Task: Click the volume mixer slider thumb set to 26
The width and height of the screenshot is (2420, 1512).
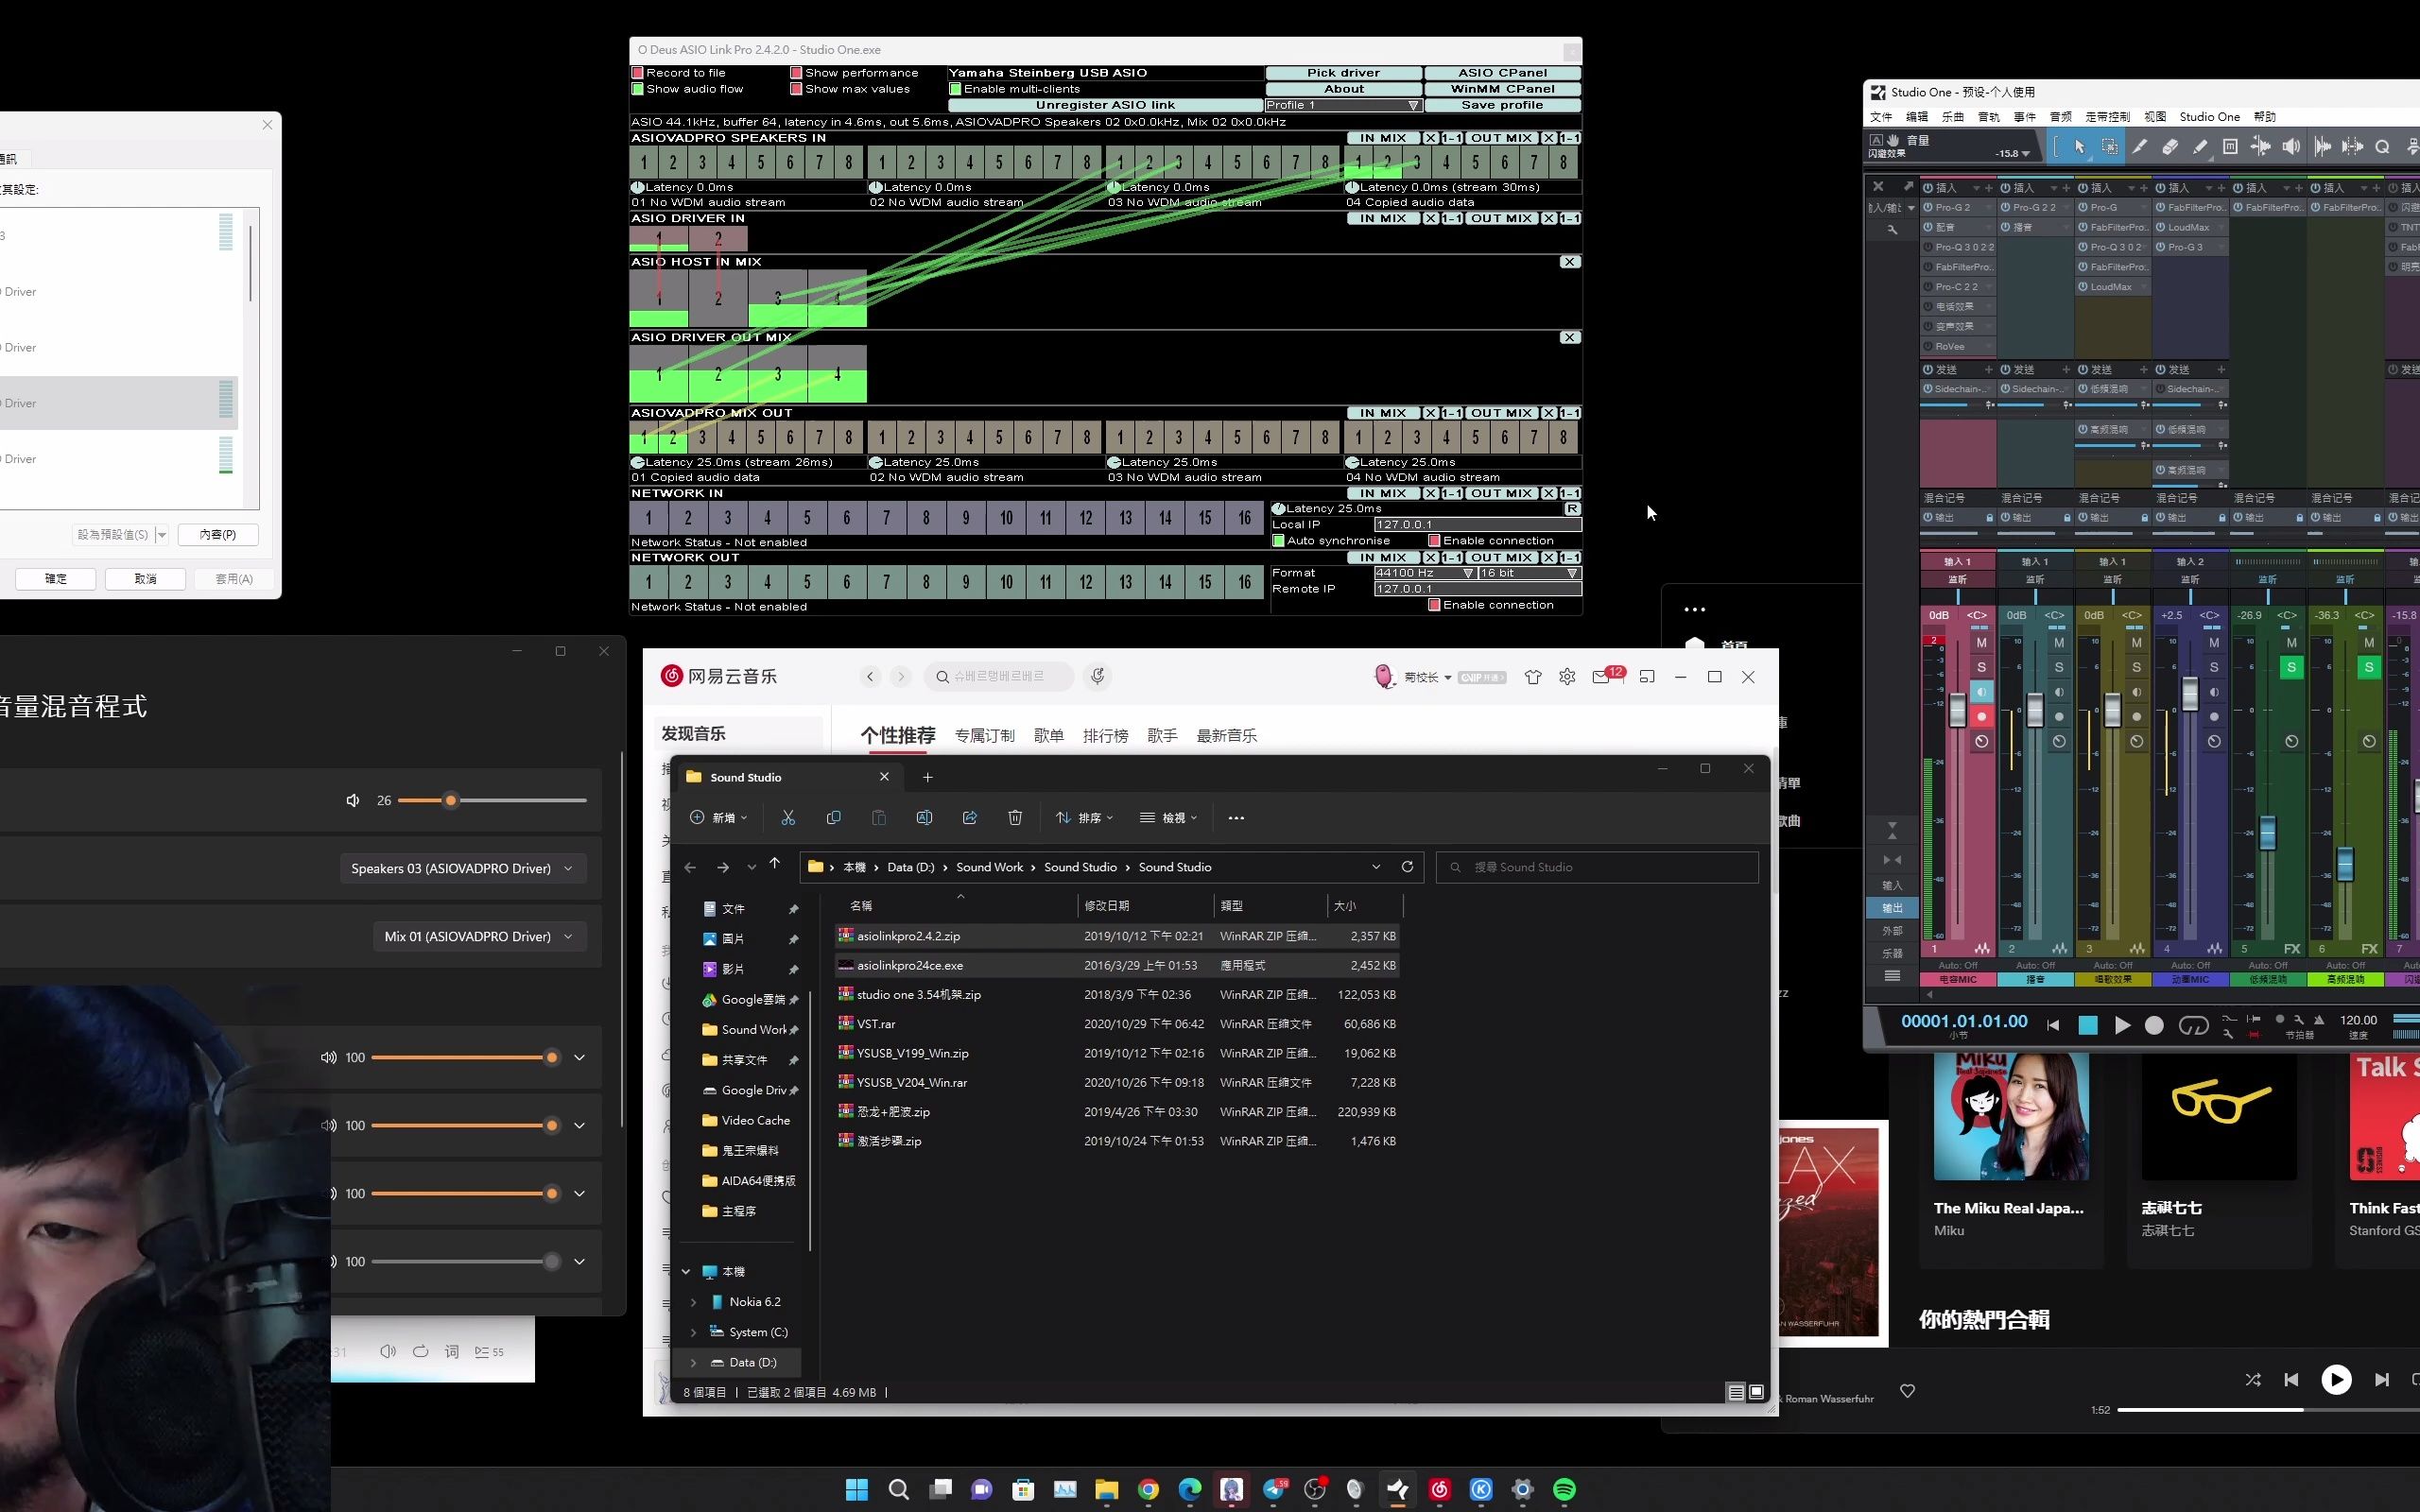Action: coord(451,800)
